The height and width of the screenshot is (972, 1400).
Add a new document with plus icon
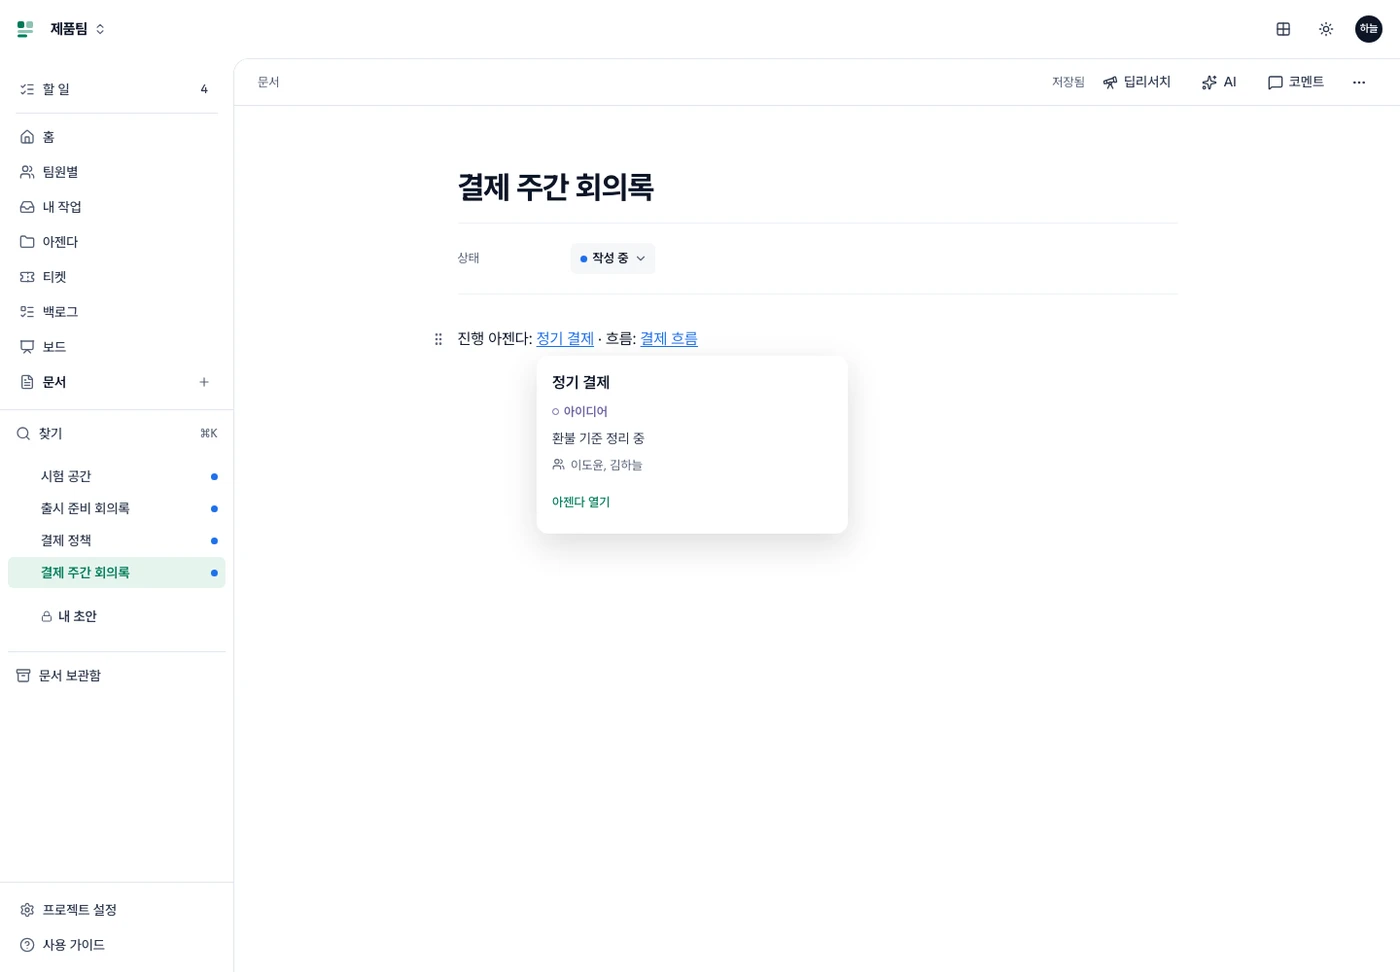[204, 382]
